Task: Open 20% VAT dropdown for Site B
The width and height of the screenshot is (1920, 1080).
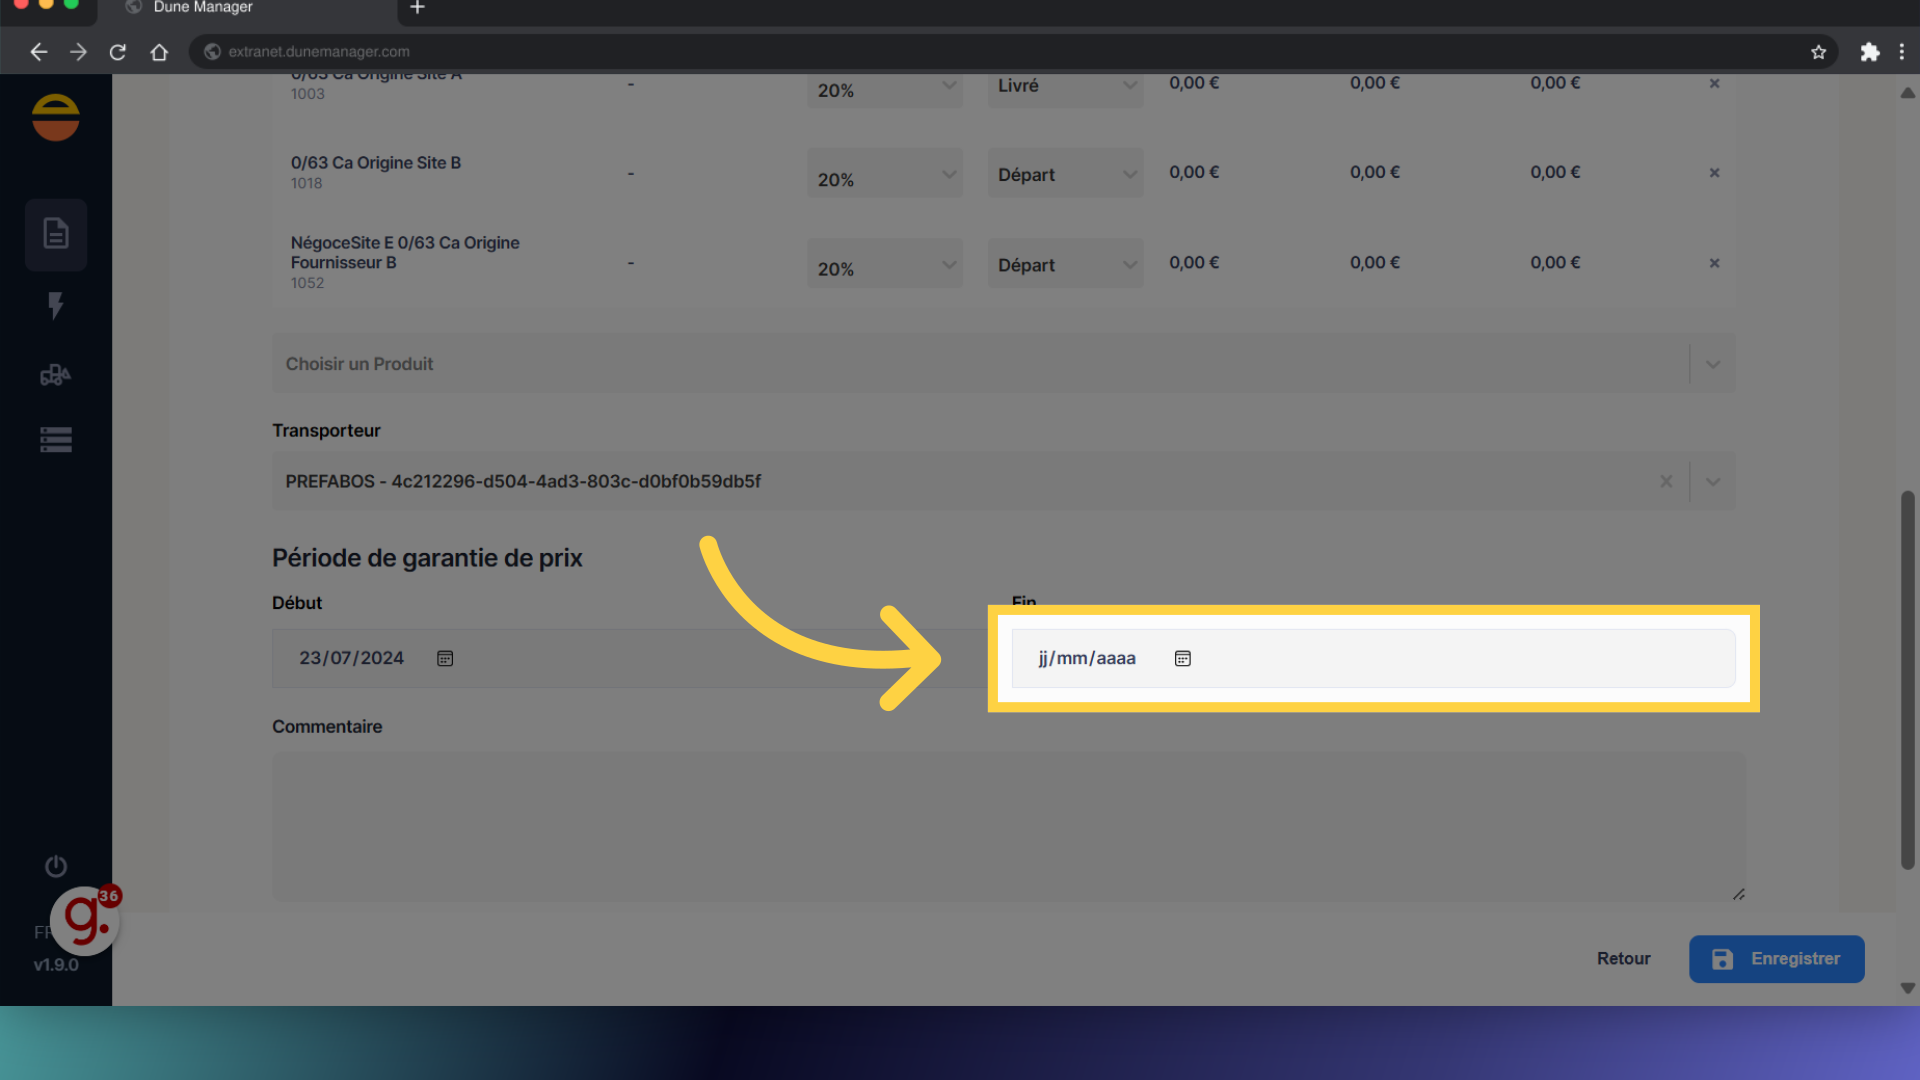Action: click(884, 175)
